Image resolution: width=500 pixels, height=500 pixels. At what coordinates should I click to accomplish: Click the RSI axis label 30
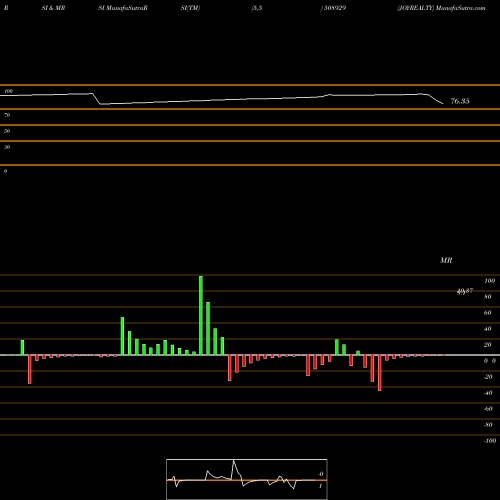pyautogui.click(x=7, y=147)
